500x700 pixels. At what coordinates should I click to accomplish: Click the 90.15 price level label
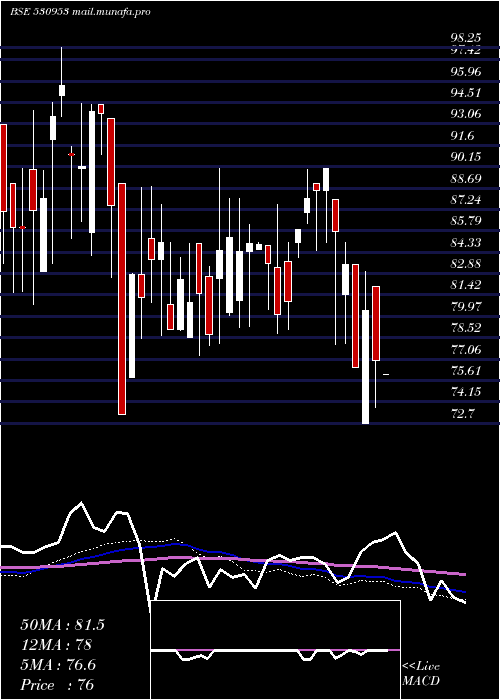point(466,157)
